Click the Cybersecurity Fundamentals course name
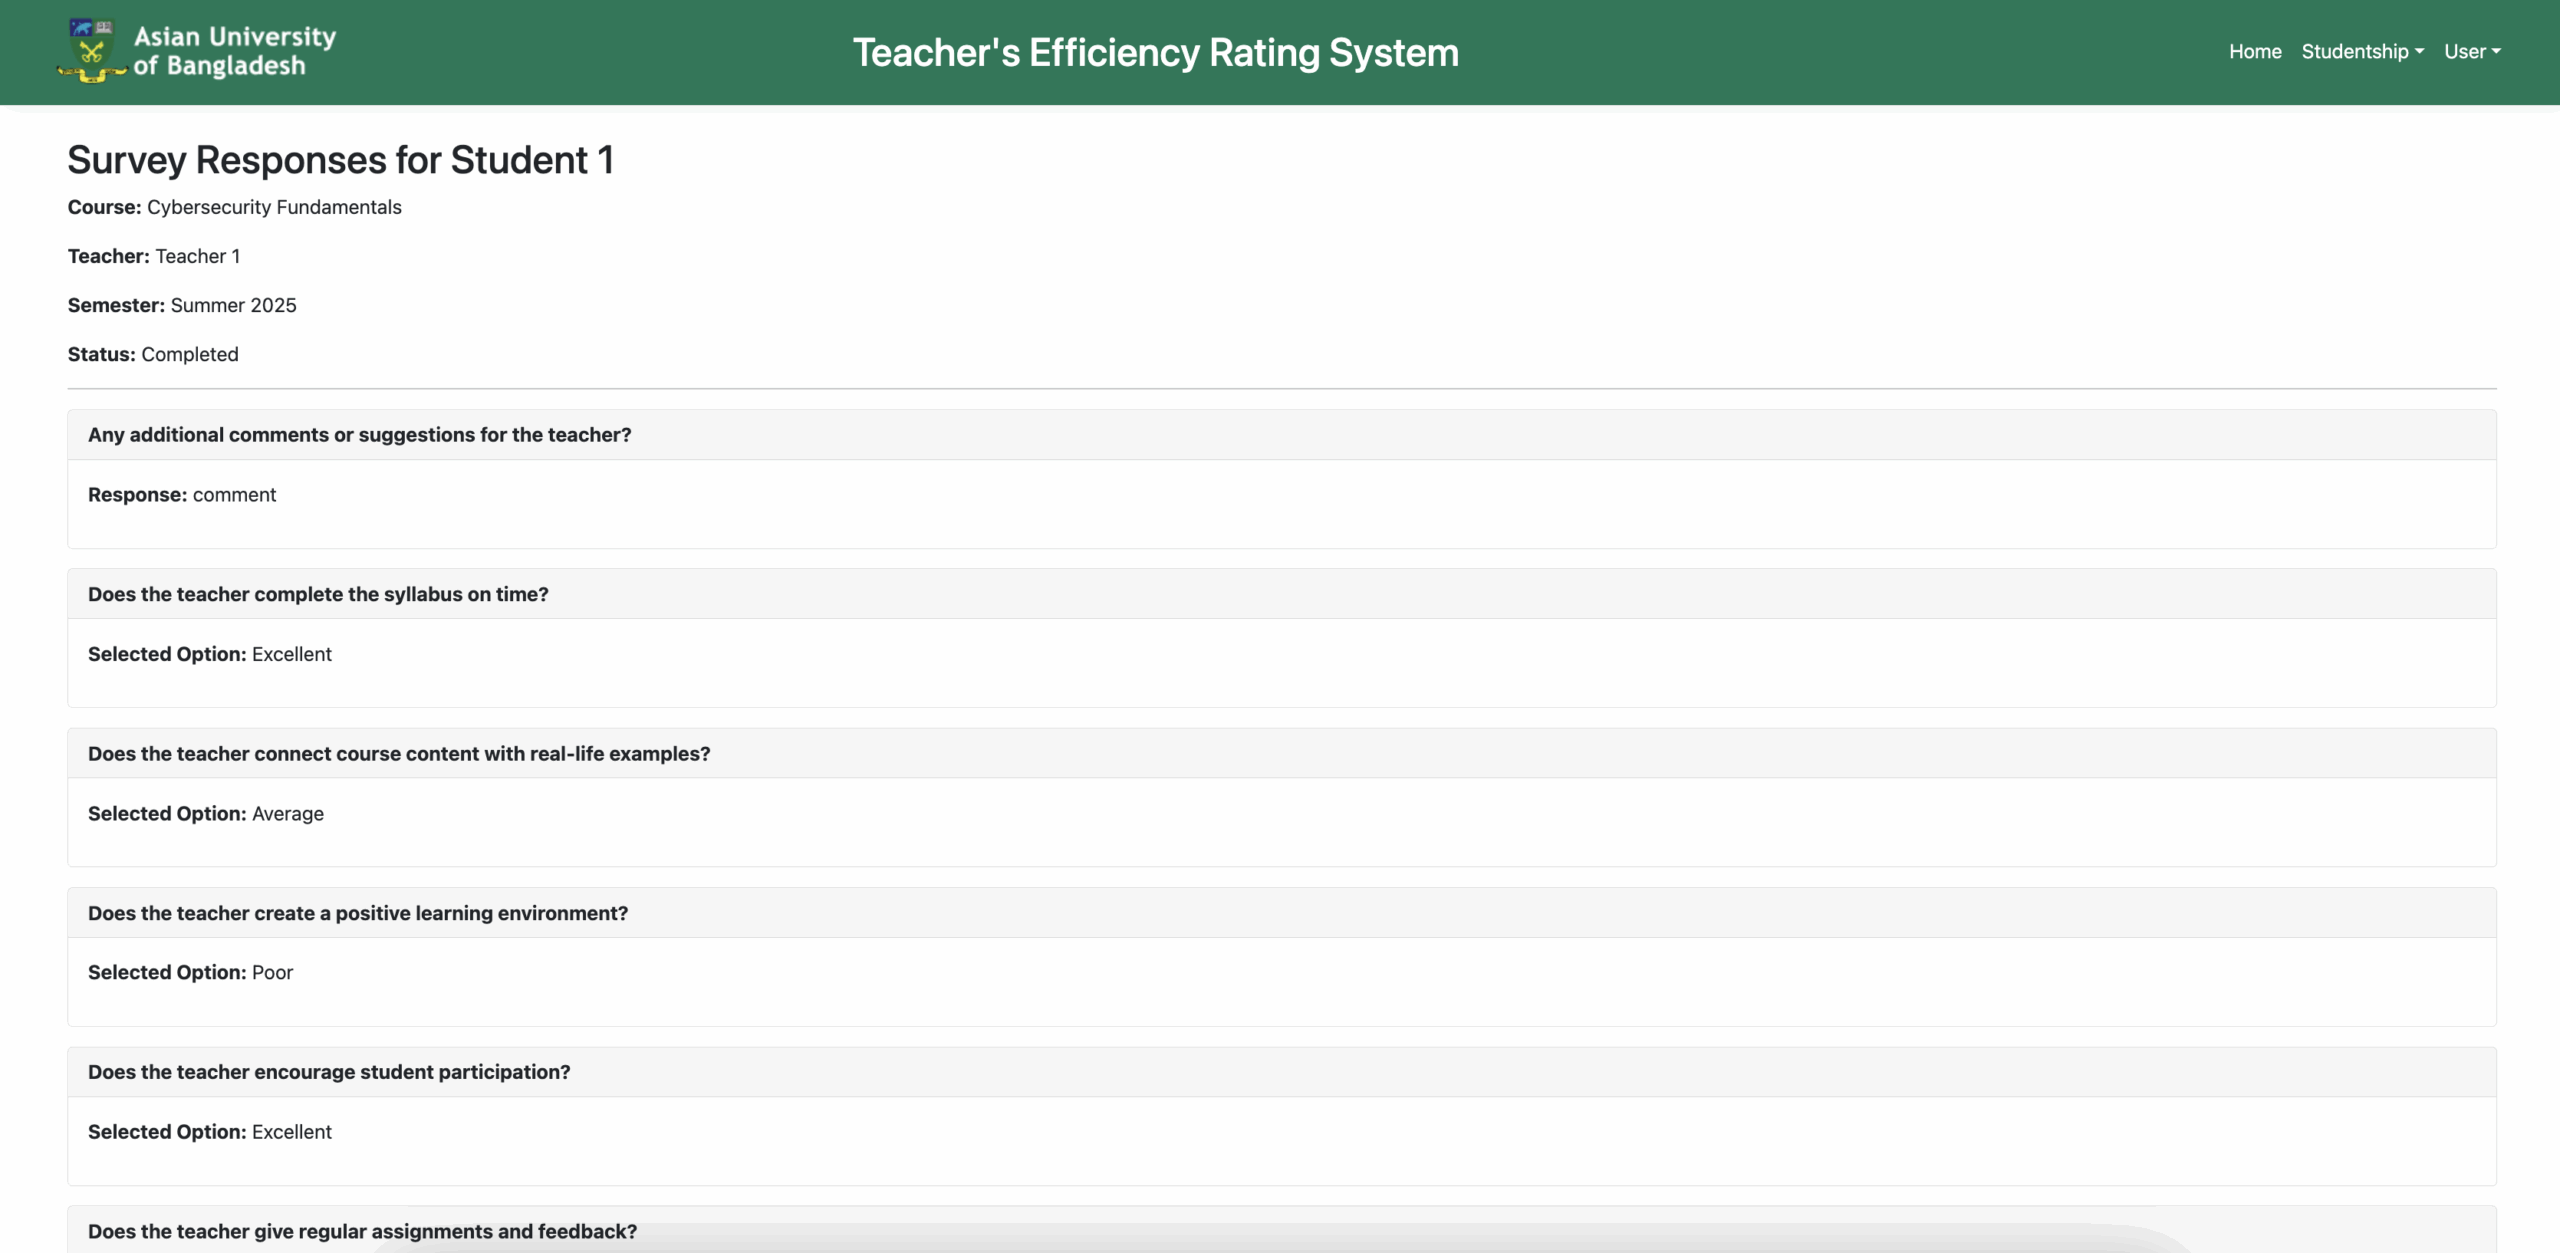 coord(273,207)
